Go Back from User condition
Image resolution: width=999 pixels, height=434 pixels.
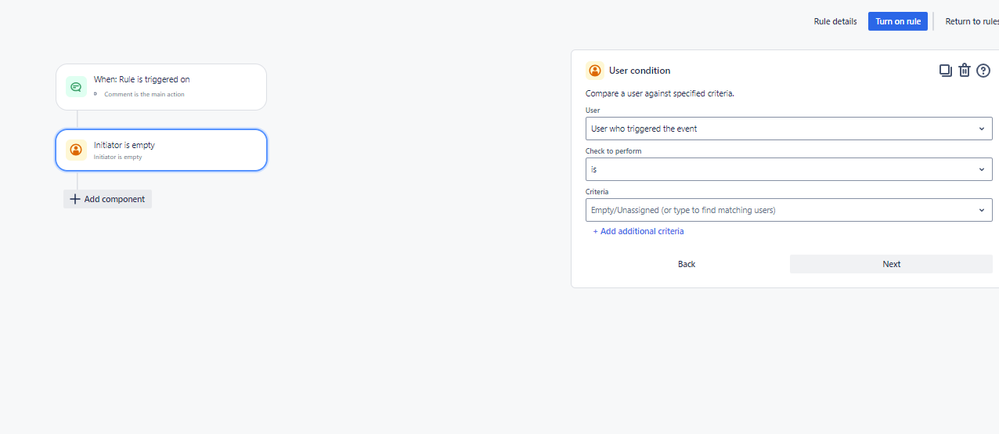pos(686,264)
